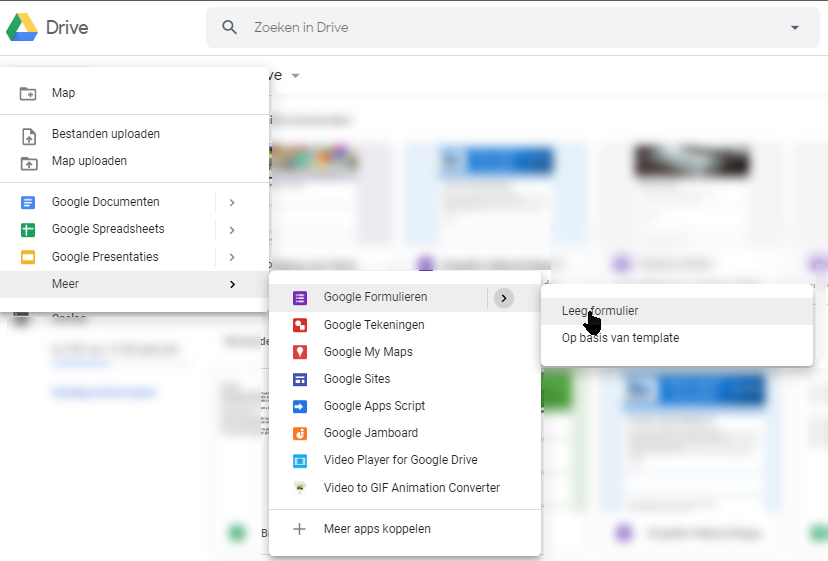The image size is (828, 561).
Task: Select Google Formulieren in the submenu
Action: pyautogui.click(x=405, y=297)
